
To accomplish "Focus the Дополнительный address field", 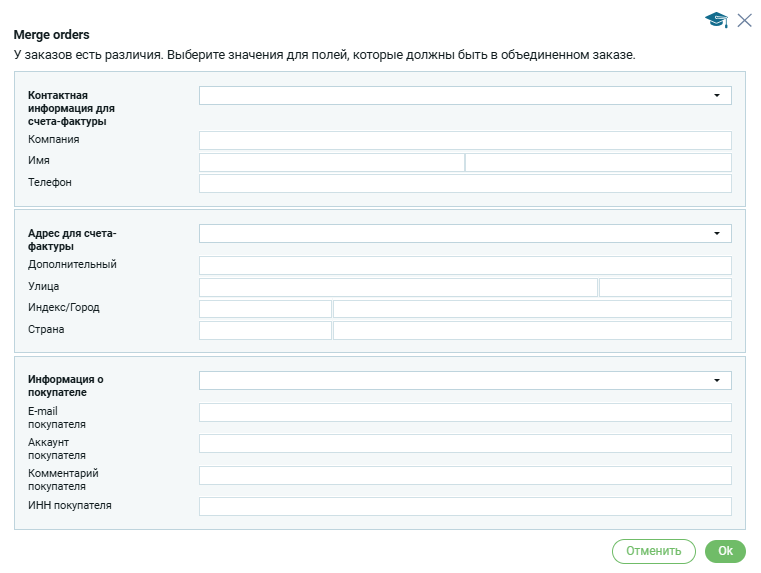I will tap(465, 266).
